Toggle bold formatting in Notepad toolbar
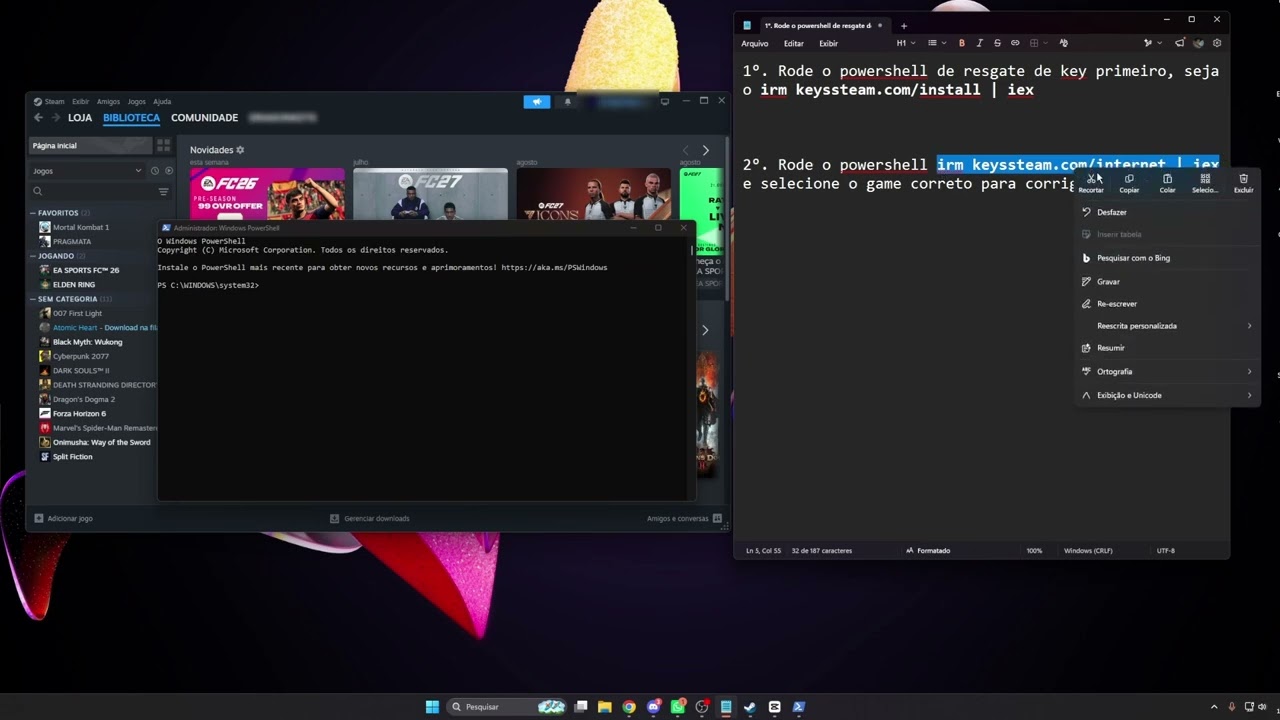 click(x=962, y=43)
